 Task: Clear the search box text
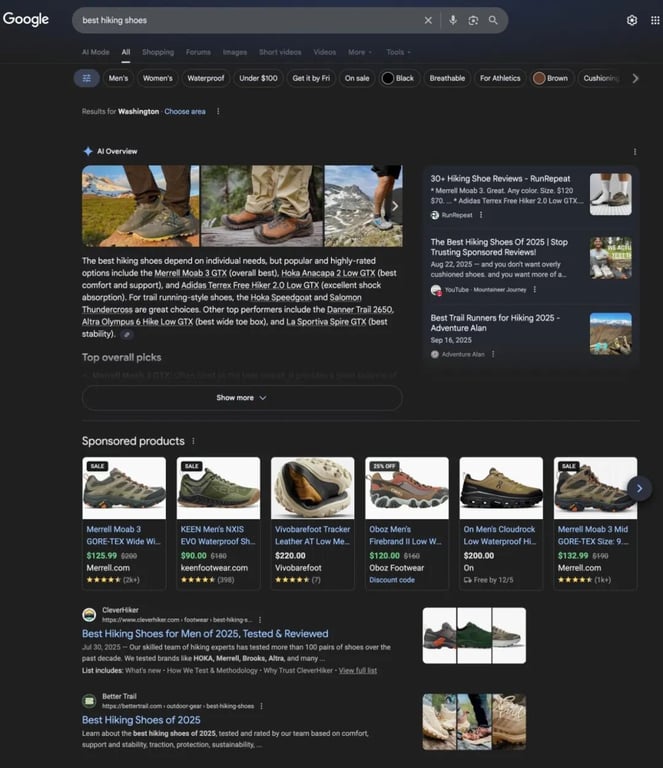[x=428, y=20]
